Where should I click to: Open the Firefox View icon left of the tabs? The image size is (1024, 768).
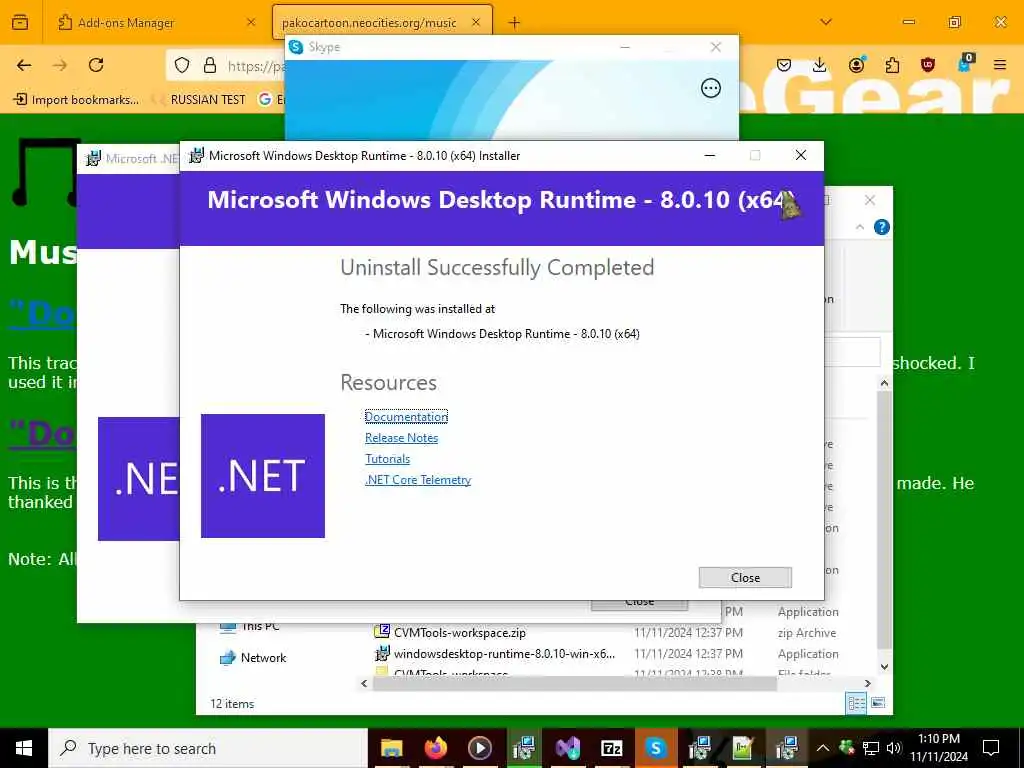20,22
